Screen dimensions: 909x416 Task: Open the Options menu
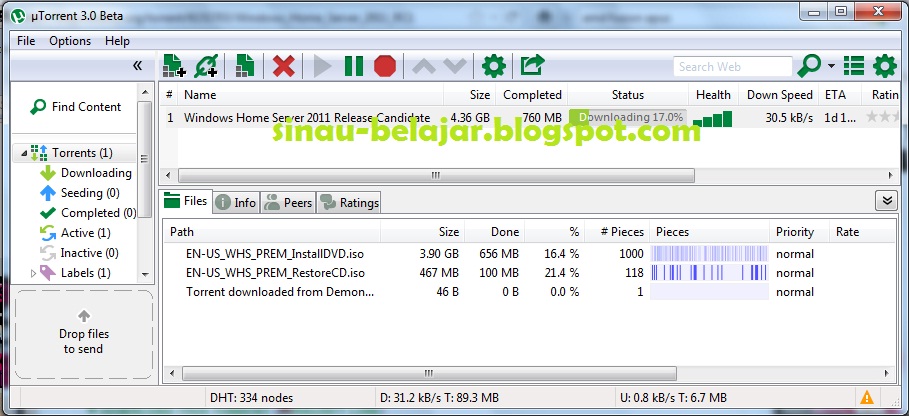70,41
